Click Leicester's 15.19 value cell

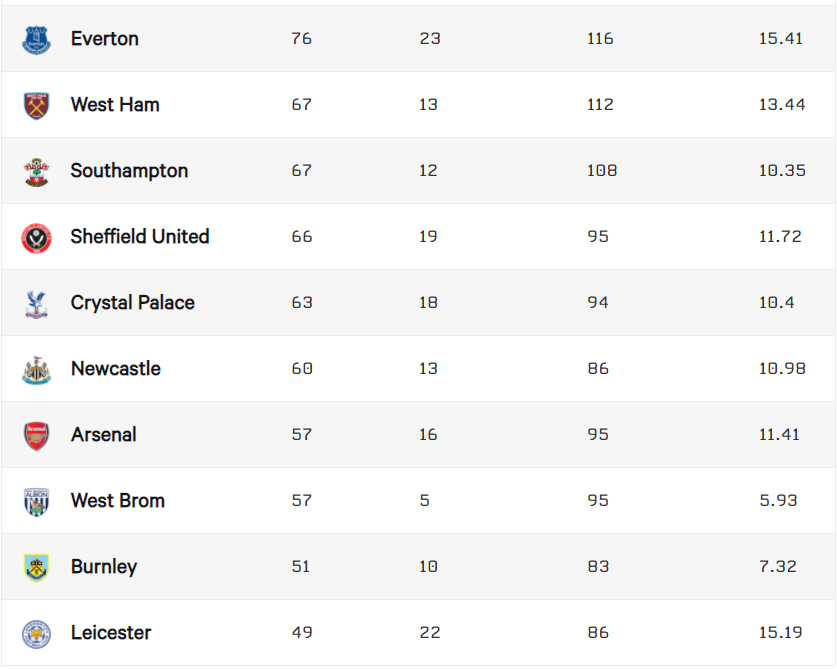[782, 633]
